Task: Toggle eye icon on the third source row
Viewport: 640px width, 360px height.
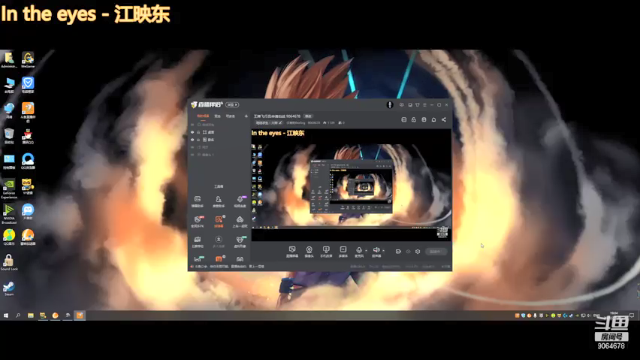Action: [x=193, y=140]
